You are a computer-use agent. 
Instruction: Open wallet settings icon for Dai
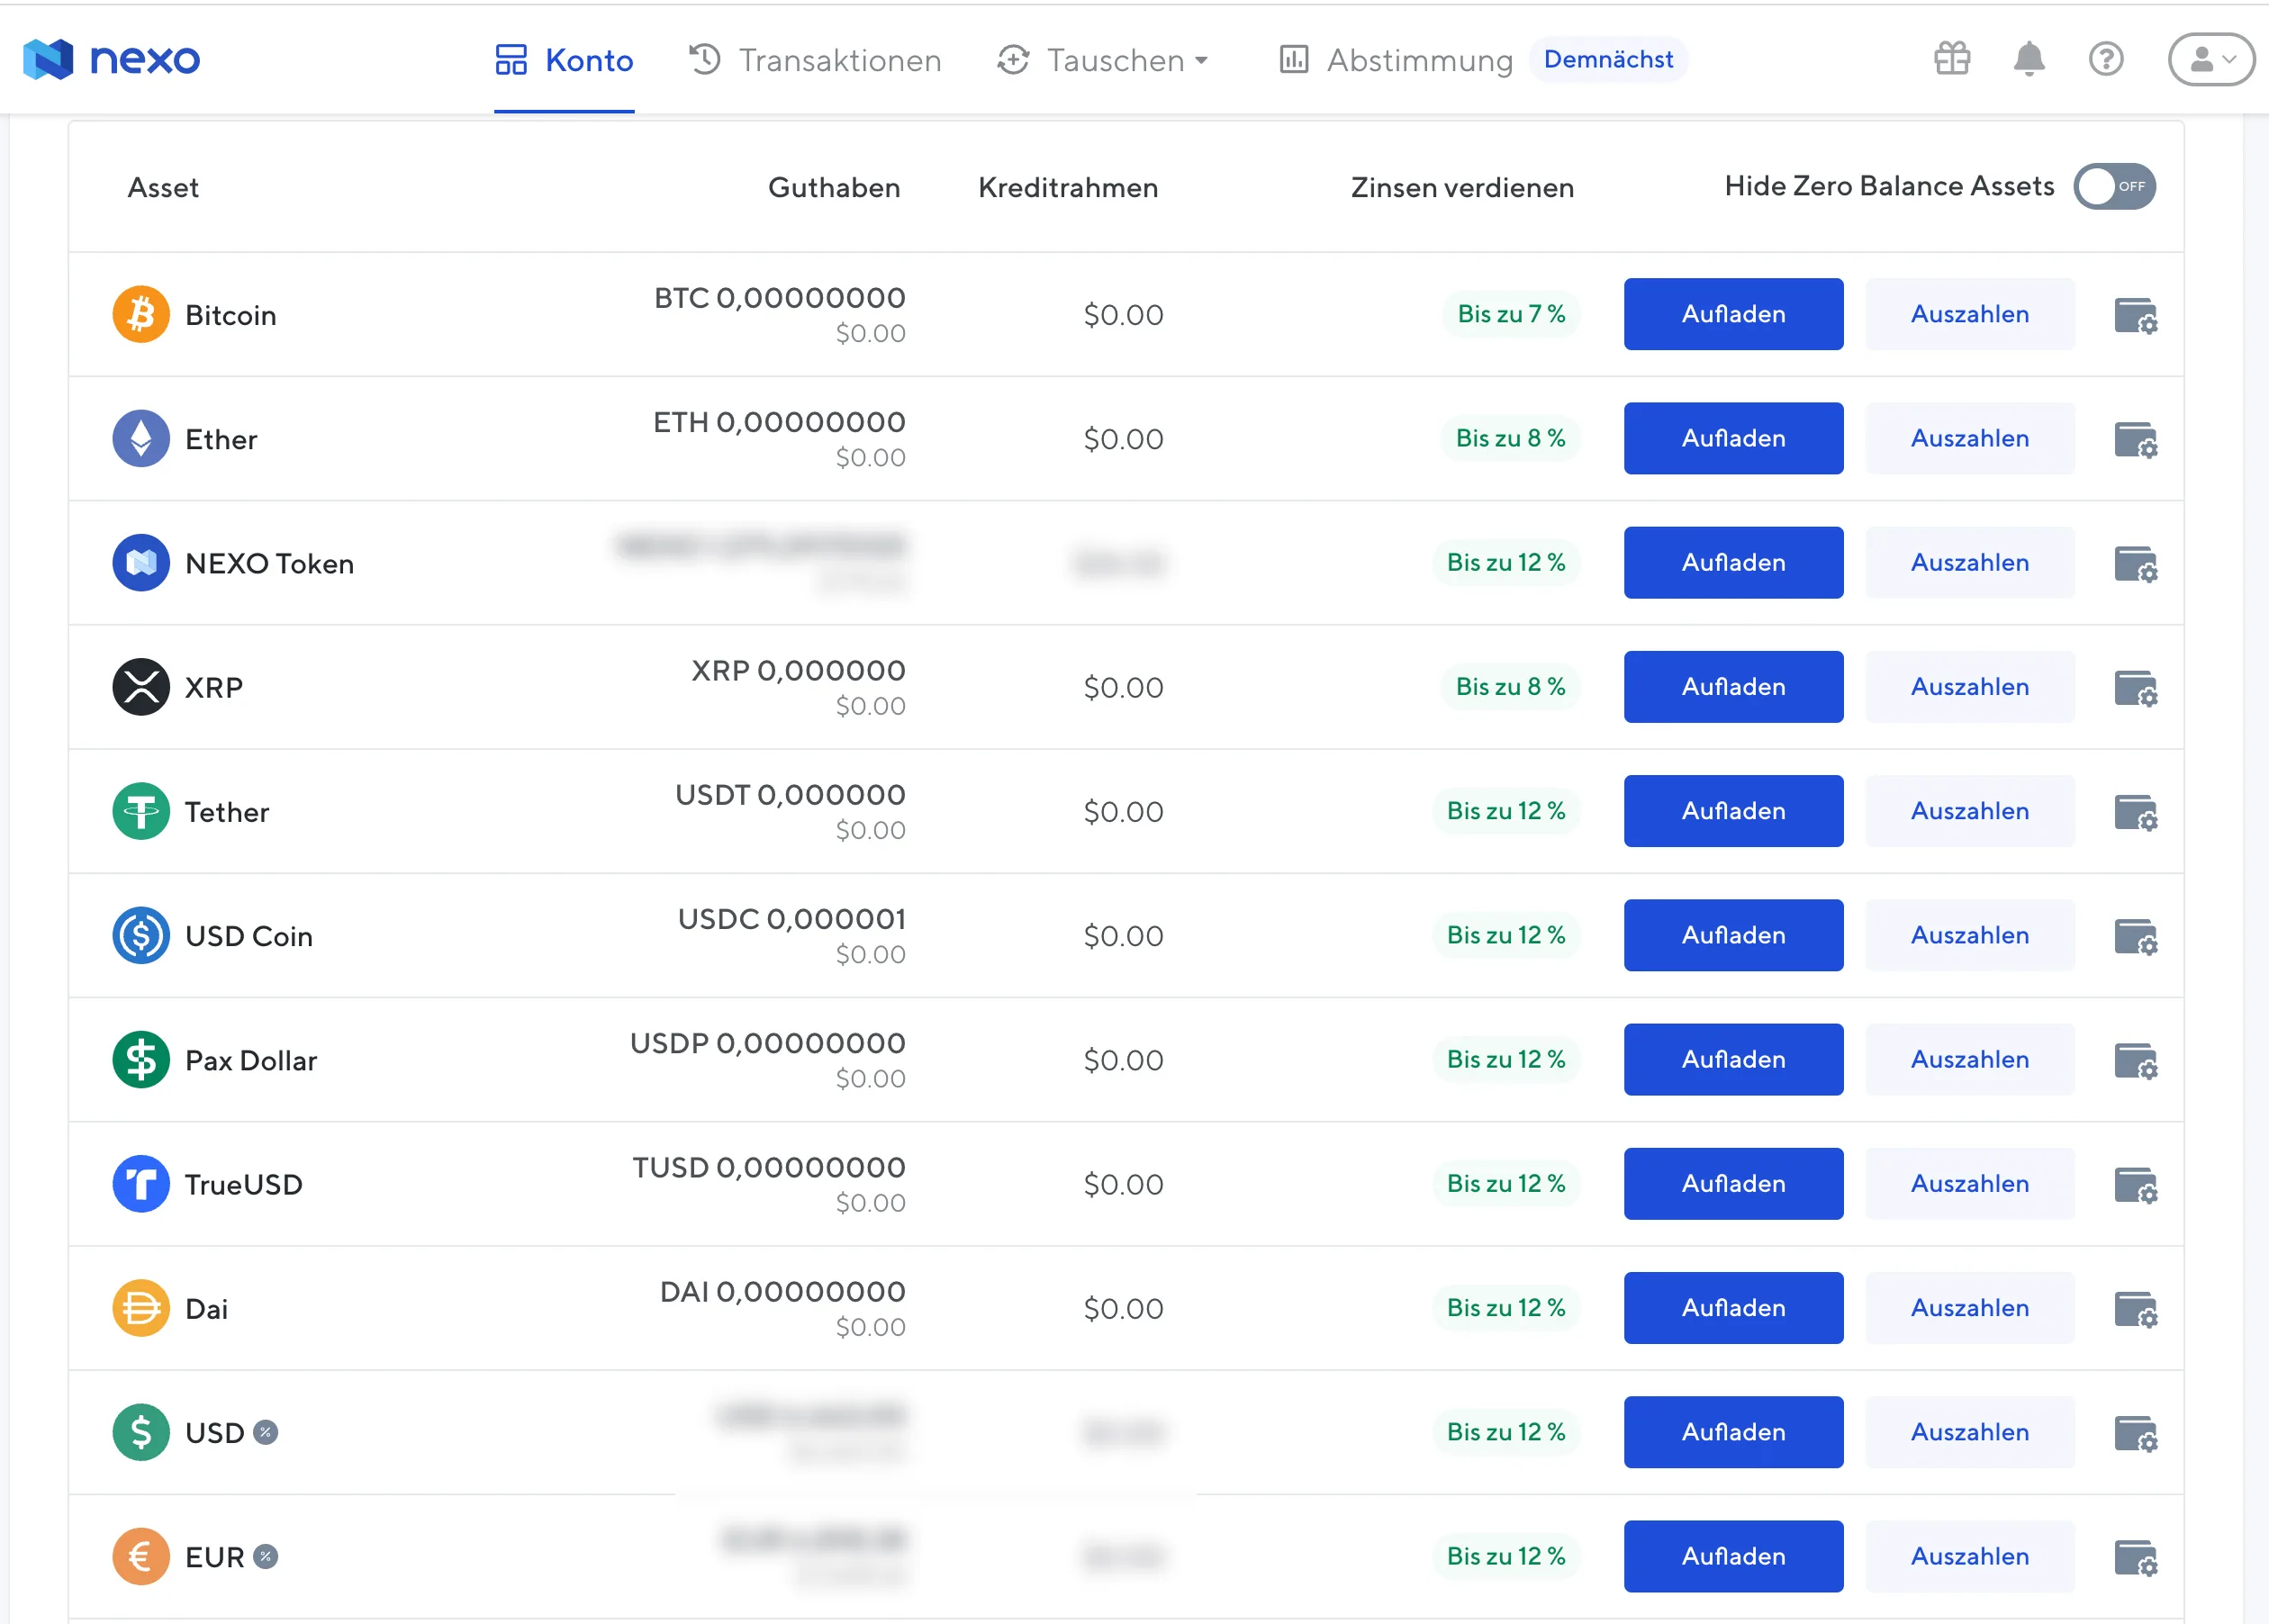pyautogui.click(x=2135, y=1310)
